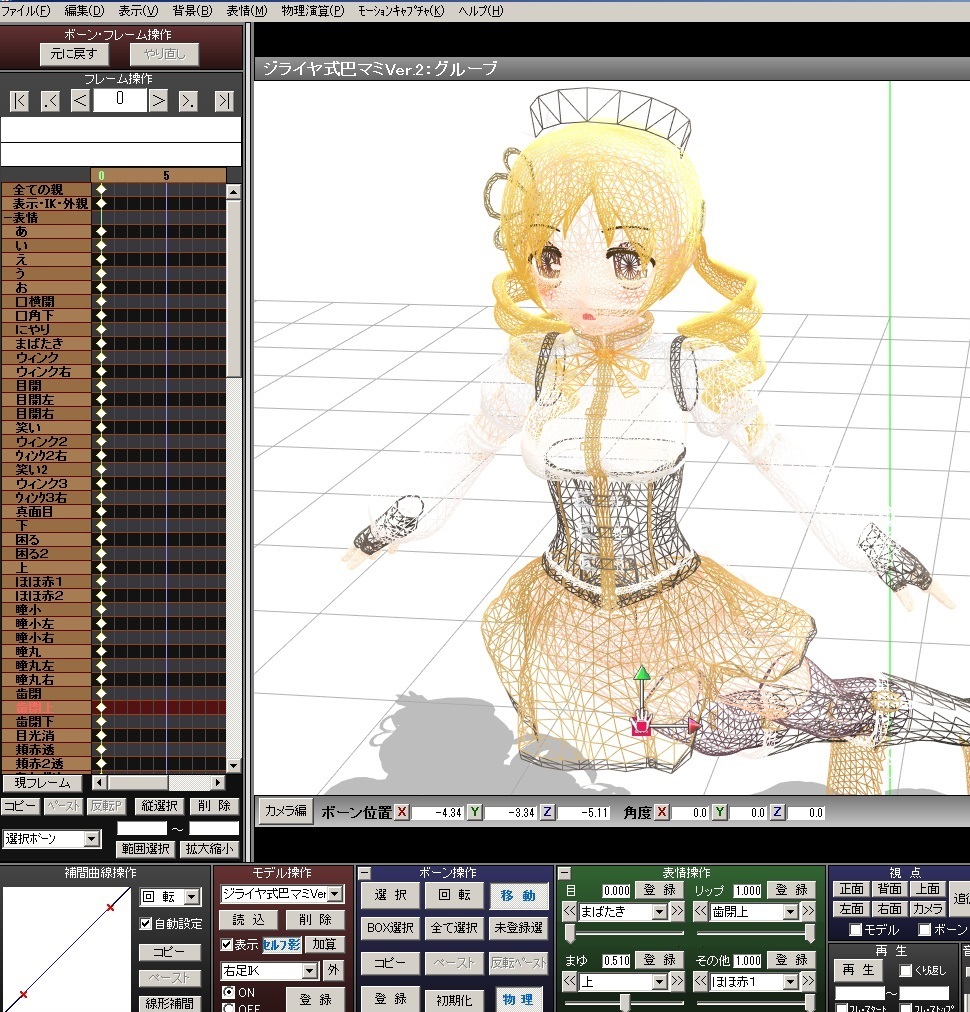Enable the くり返し repeat checkbox
This screenshot has height=1012, width=970.
(x=905, y=970)
